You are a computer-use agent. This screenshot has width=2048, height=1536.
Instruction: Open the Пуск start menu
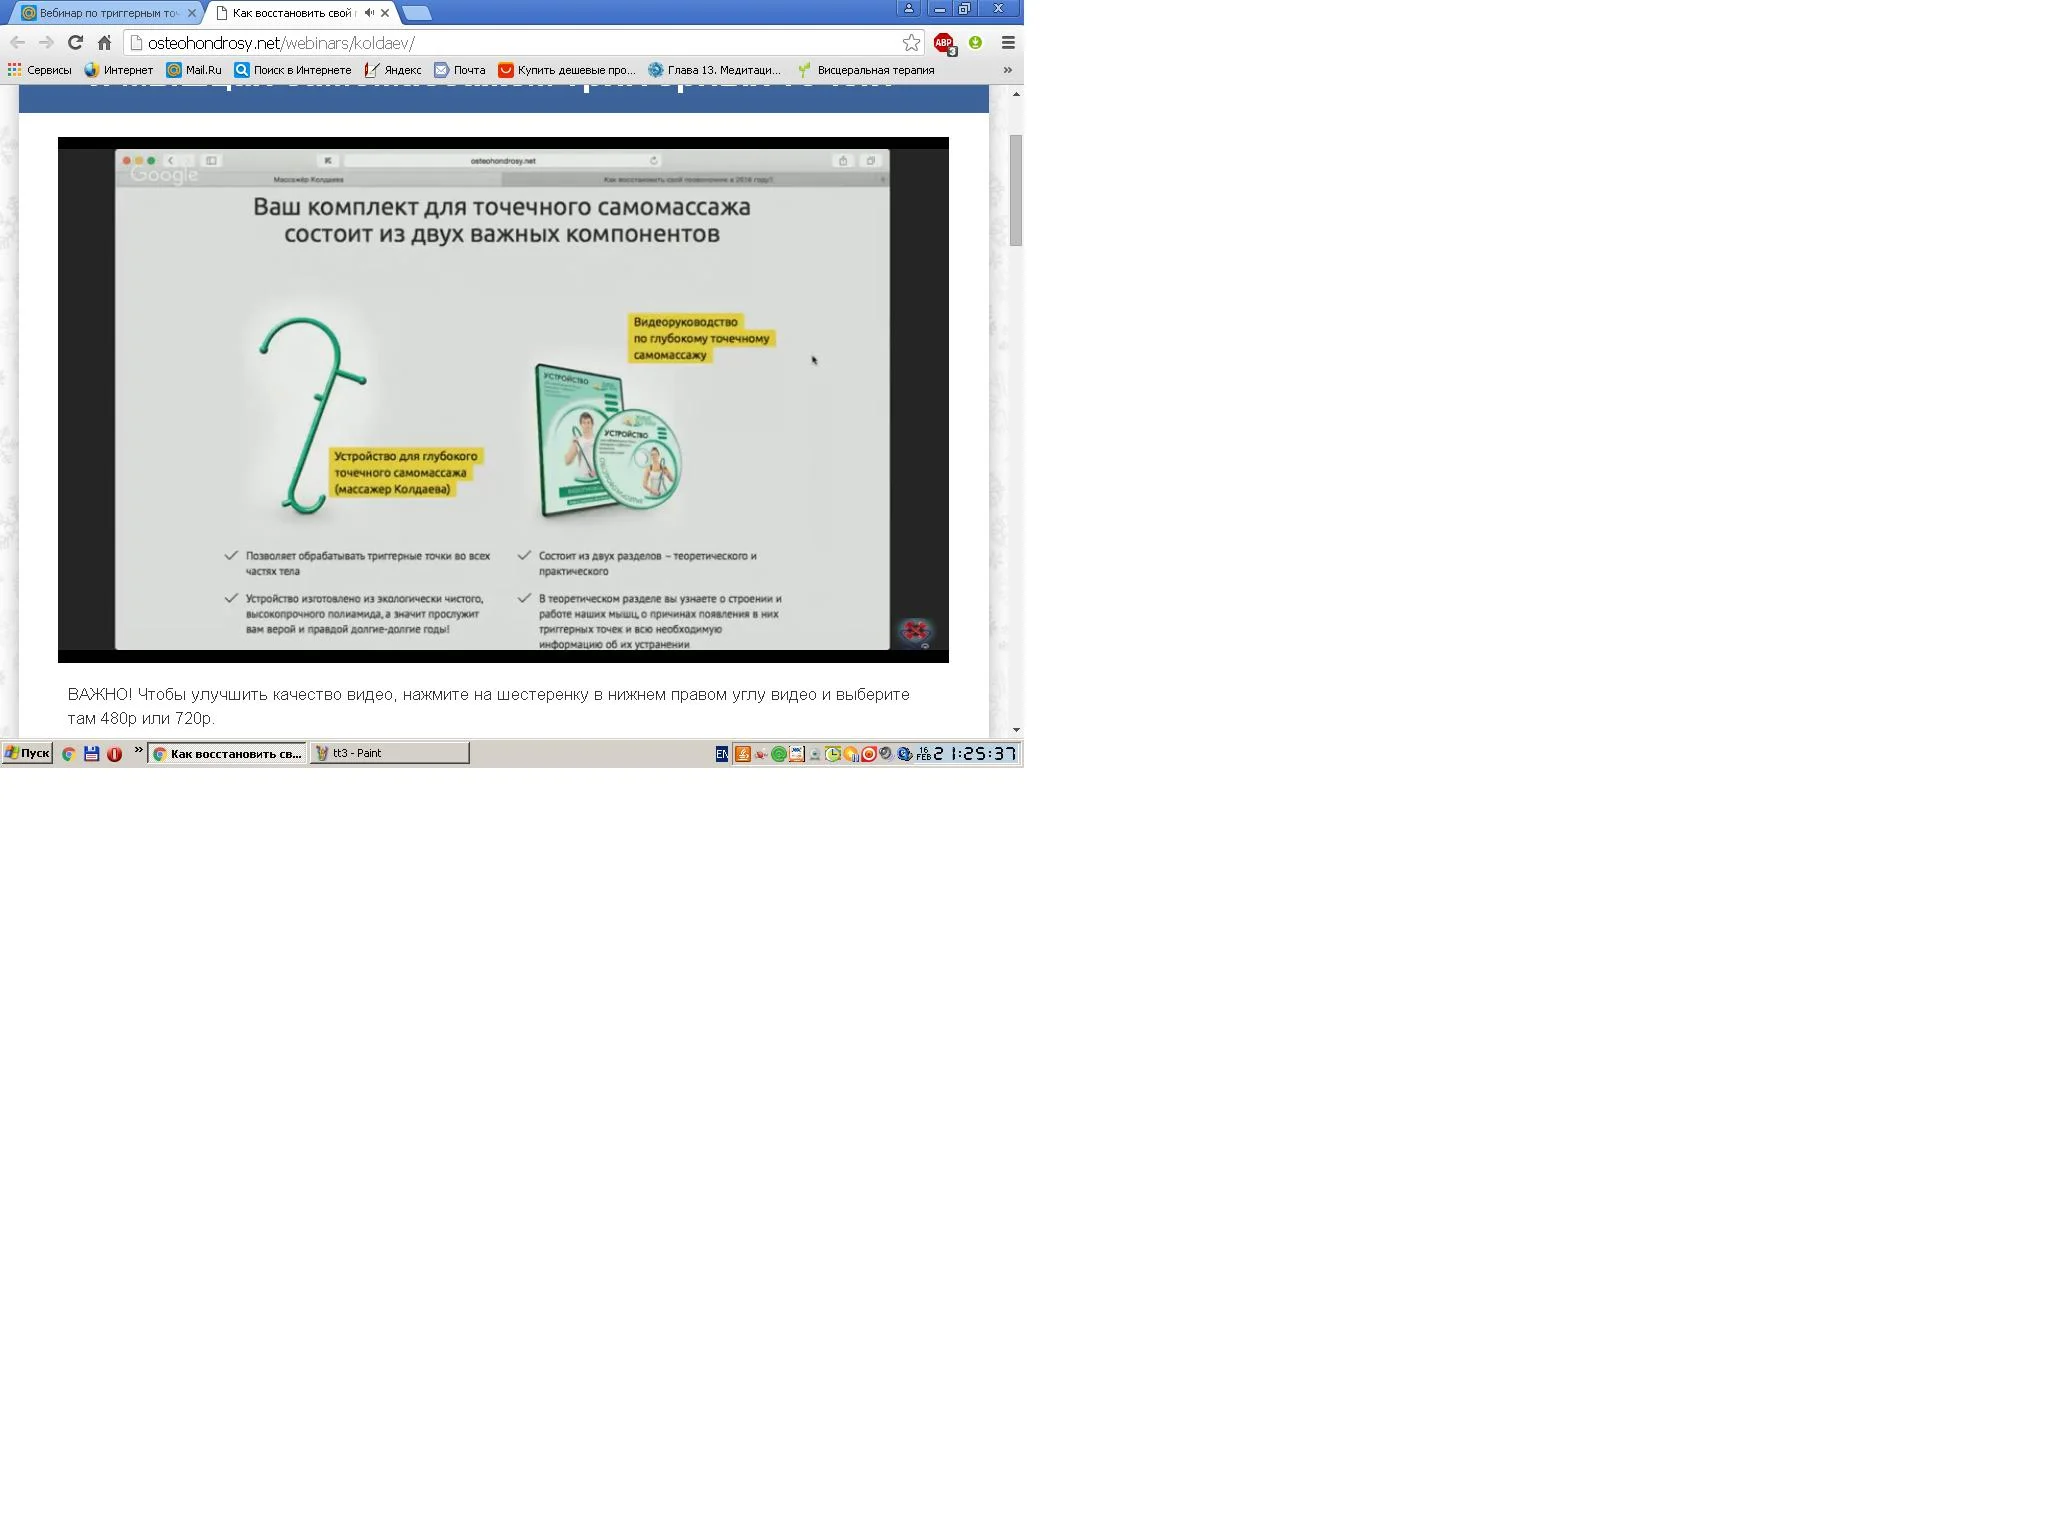pyautogui.click(x=27, y=754)
